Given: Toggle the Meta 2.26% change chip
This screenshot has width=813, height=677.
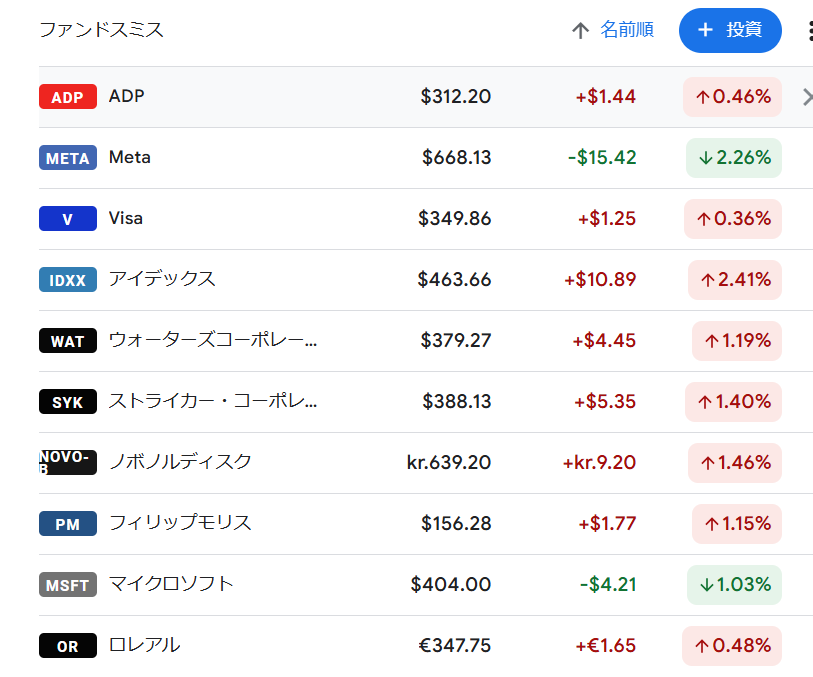Looking at the screenshot, I should pyautogui.click(x=735, y=157).
